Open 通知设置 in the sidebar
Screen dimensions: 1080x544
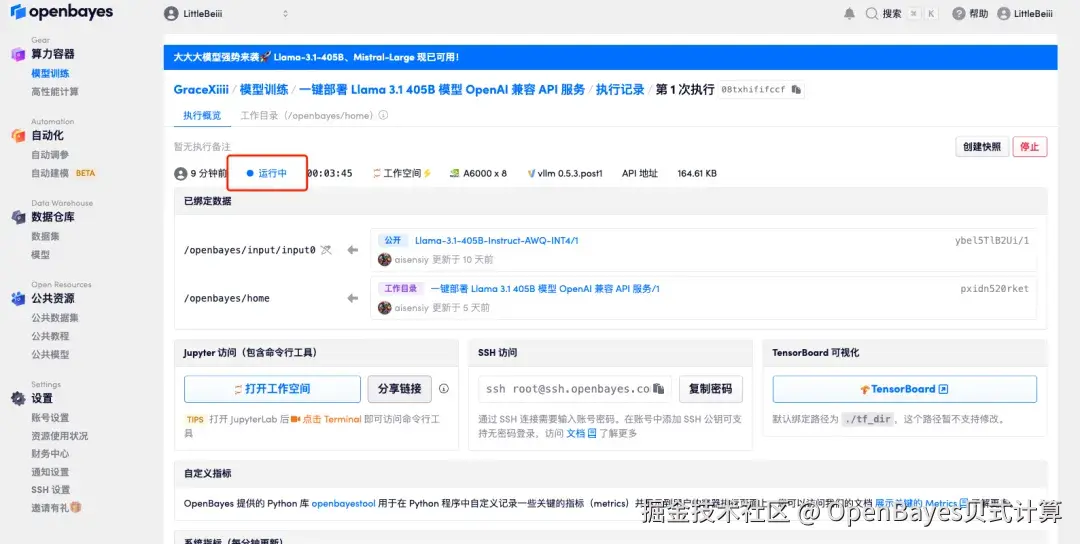[50, 472]
